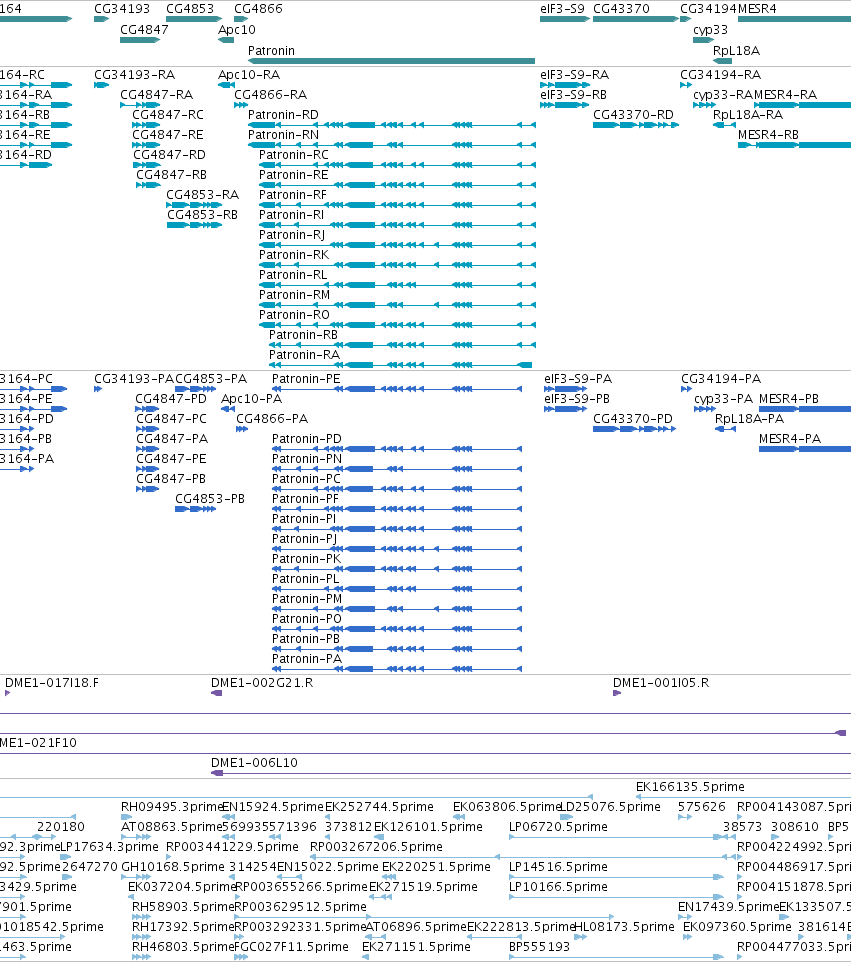Click protein Patronin-PD label
851x962 pixels.
(x=307, y=439)
